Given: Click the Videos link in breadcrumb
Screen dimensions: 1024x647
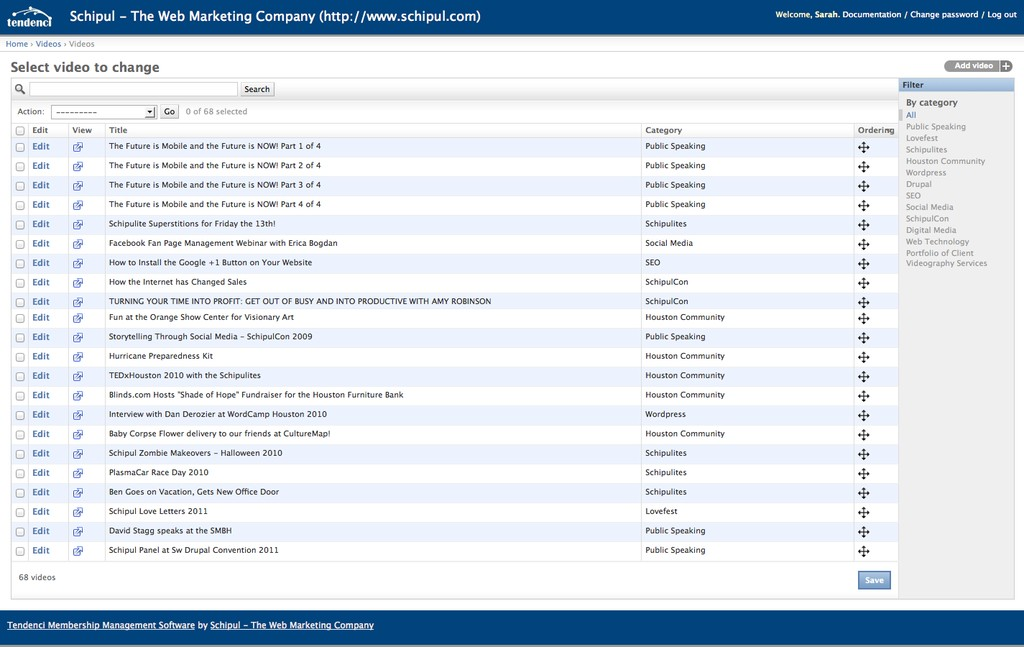Looking at the screenshot, I should [48, 44].
